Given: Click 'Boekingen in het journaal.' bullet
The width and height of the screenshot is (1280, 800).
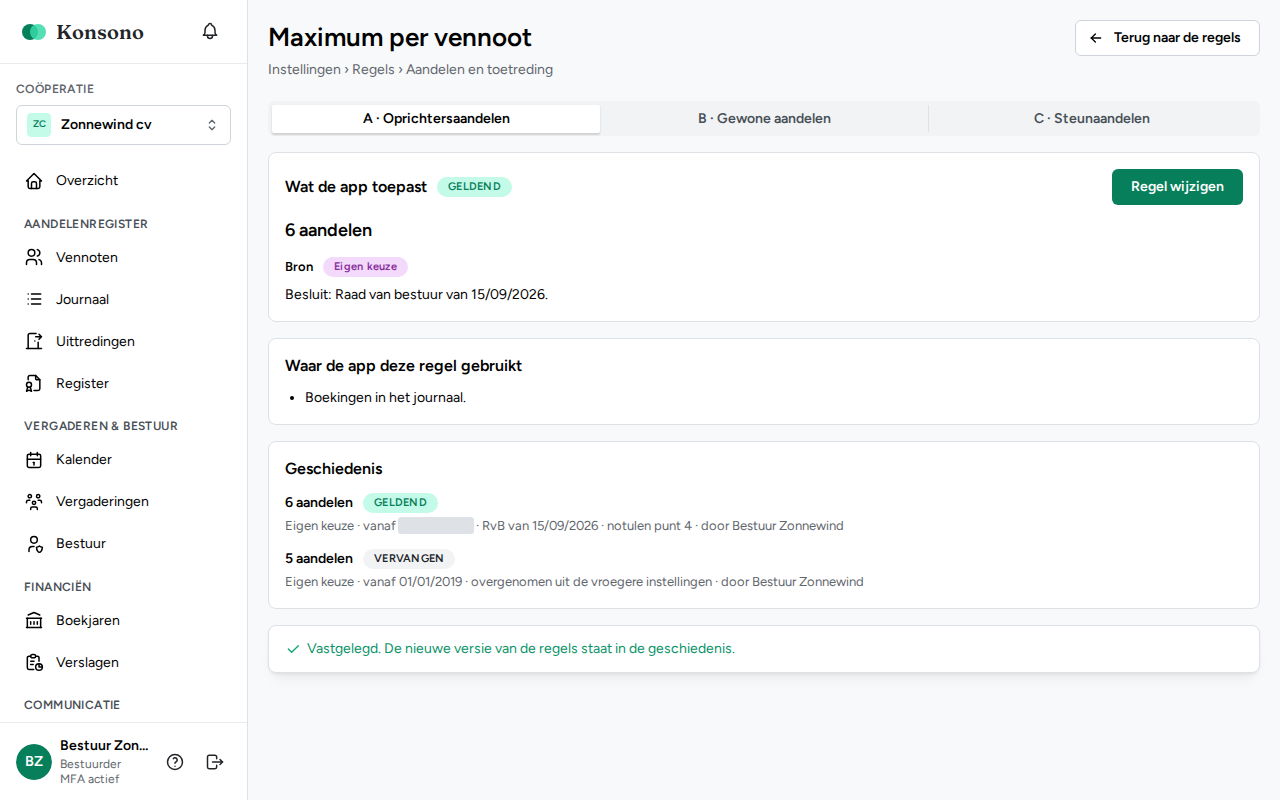Looking at the screenshot, I should point(385,398).
